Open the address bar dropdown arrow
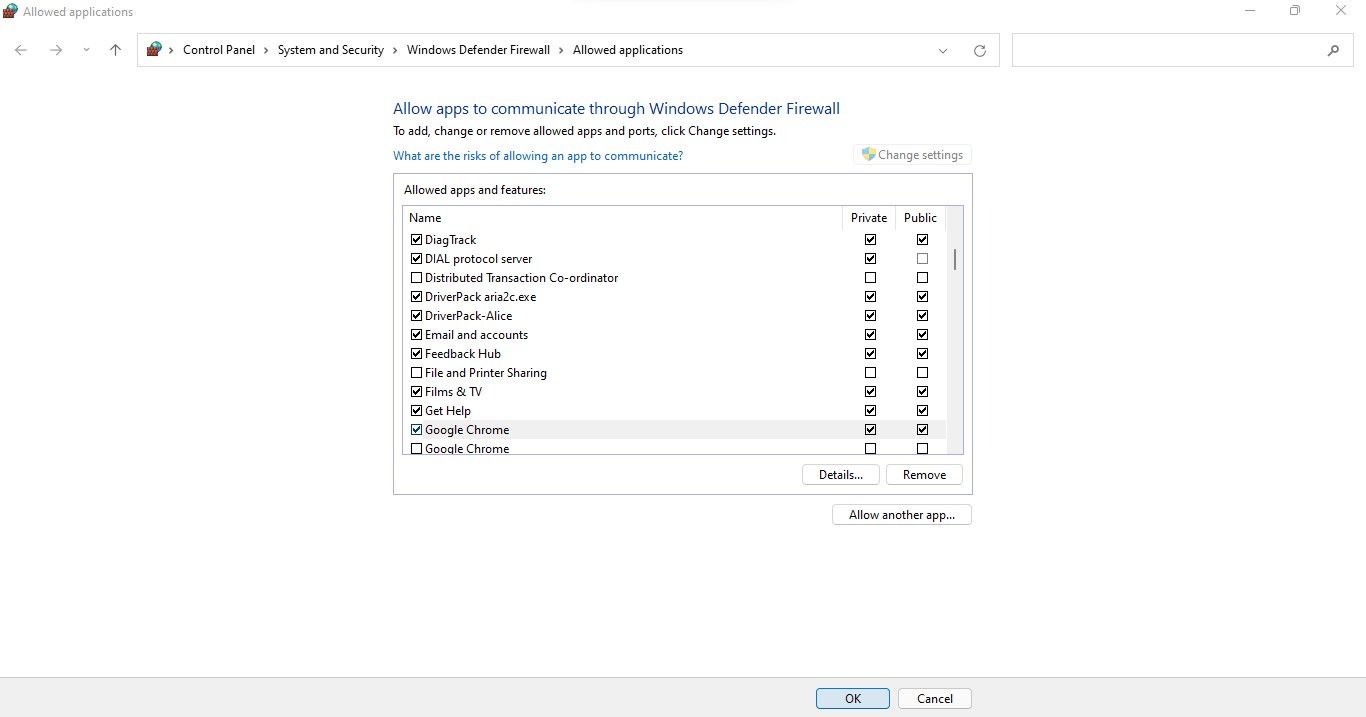Image resolution: width=1366 pixels, height=717 pixels. [942, 50]
